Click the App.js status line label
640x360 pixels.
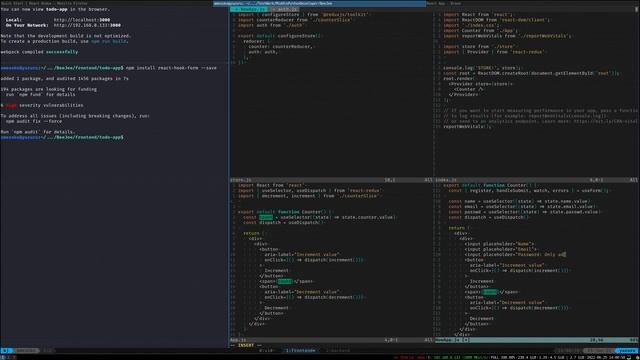pos(238,340)
